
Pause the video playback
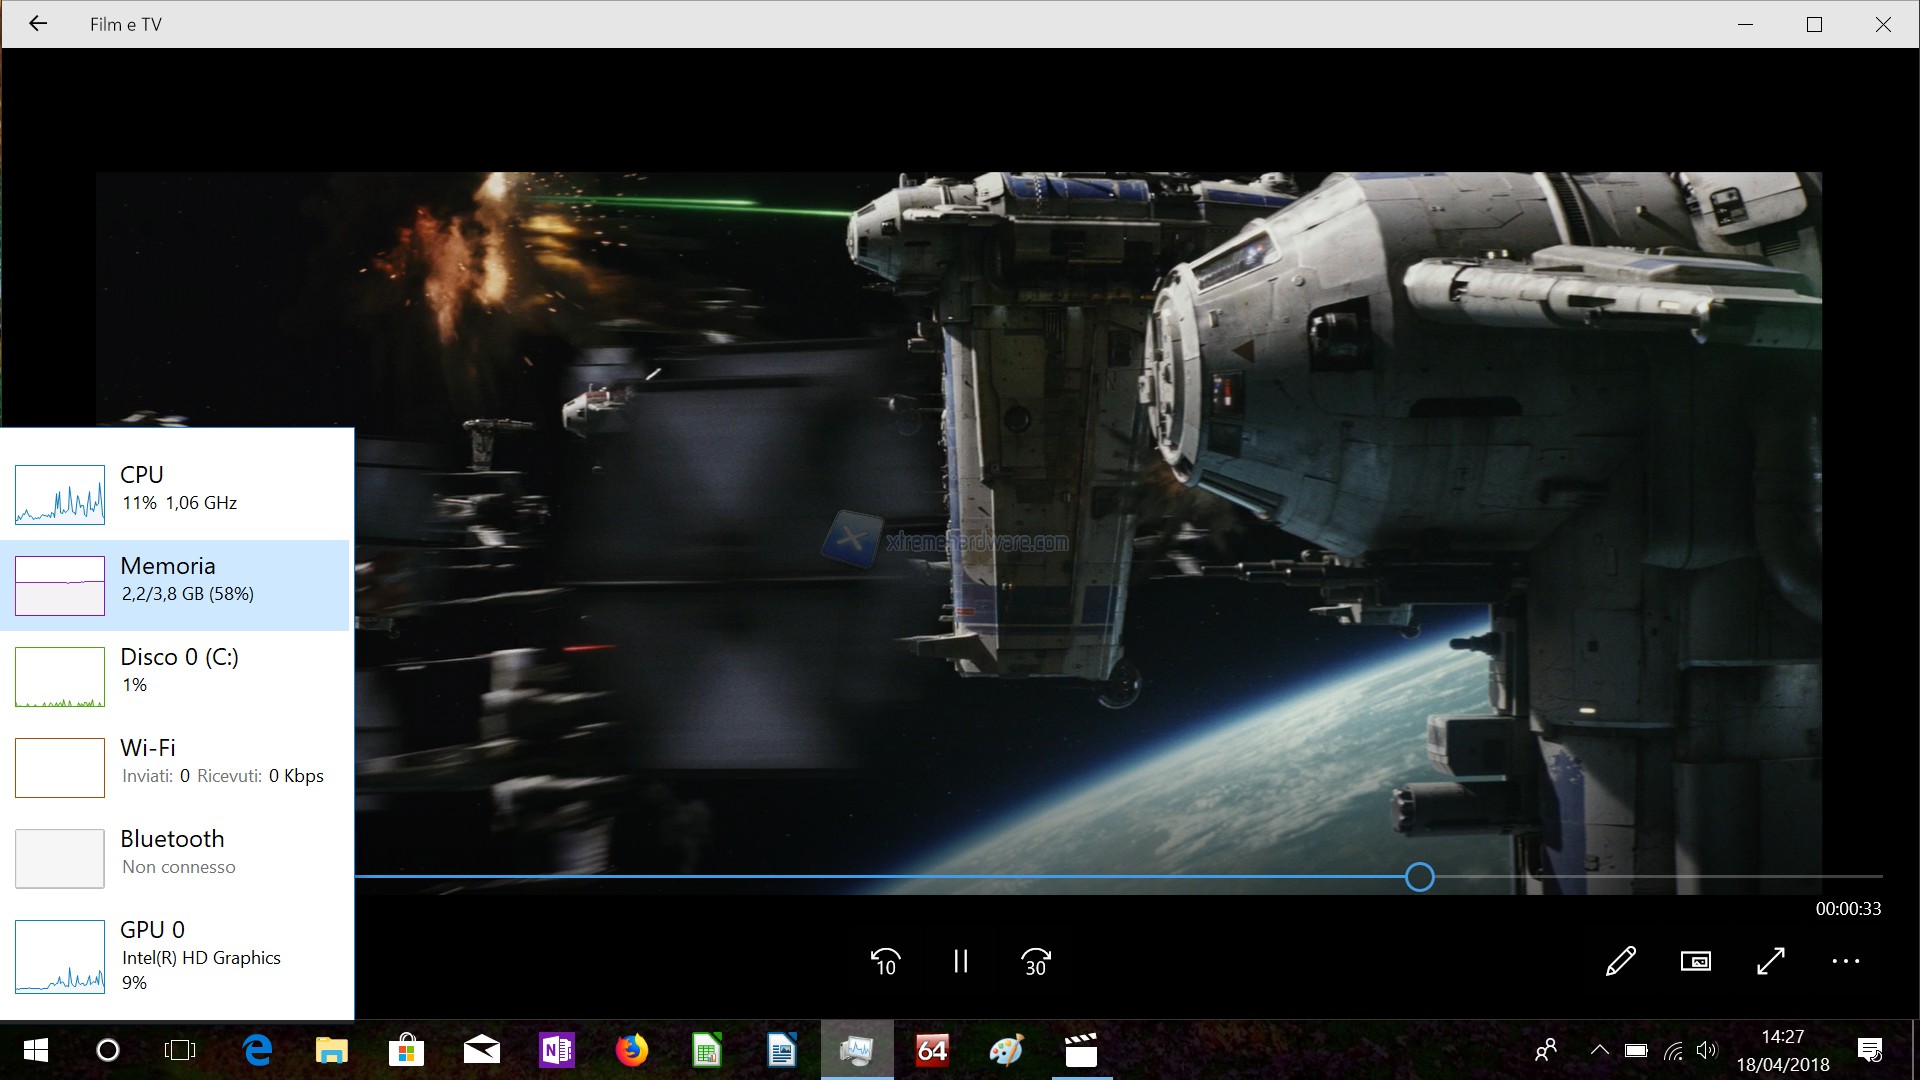[960, 961]
